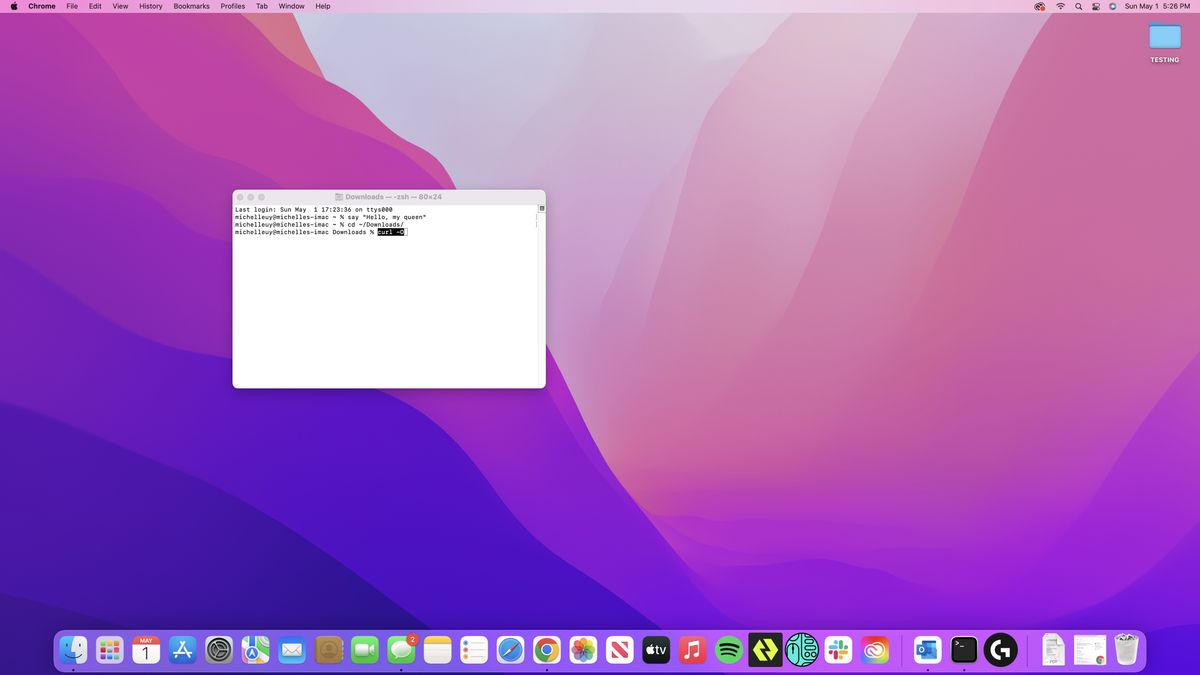This screenshot has height=675, width=1200.
Task: Open Control Center in the menu bar
Action: (x=1096, y=6)
